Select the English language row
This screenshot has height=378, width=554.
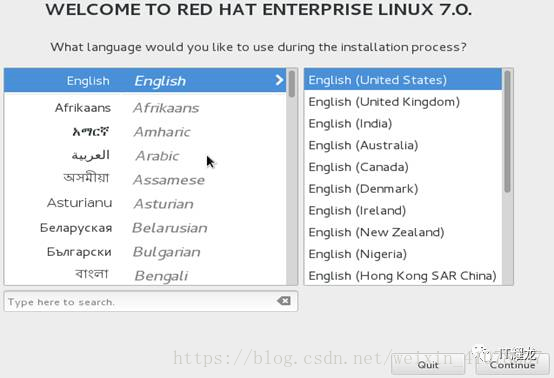(145, 81)
